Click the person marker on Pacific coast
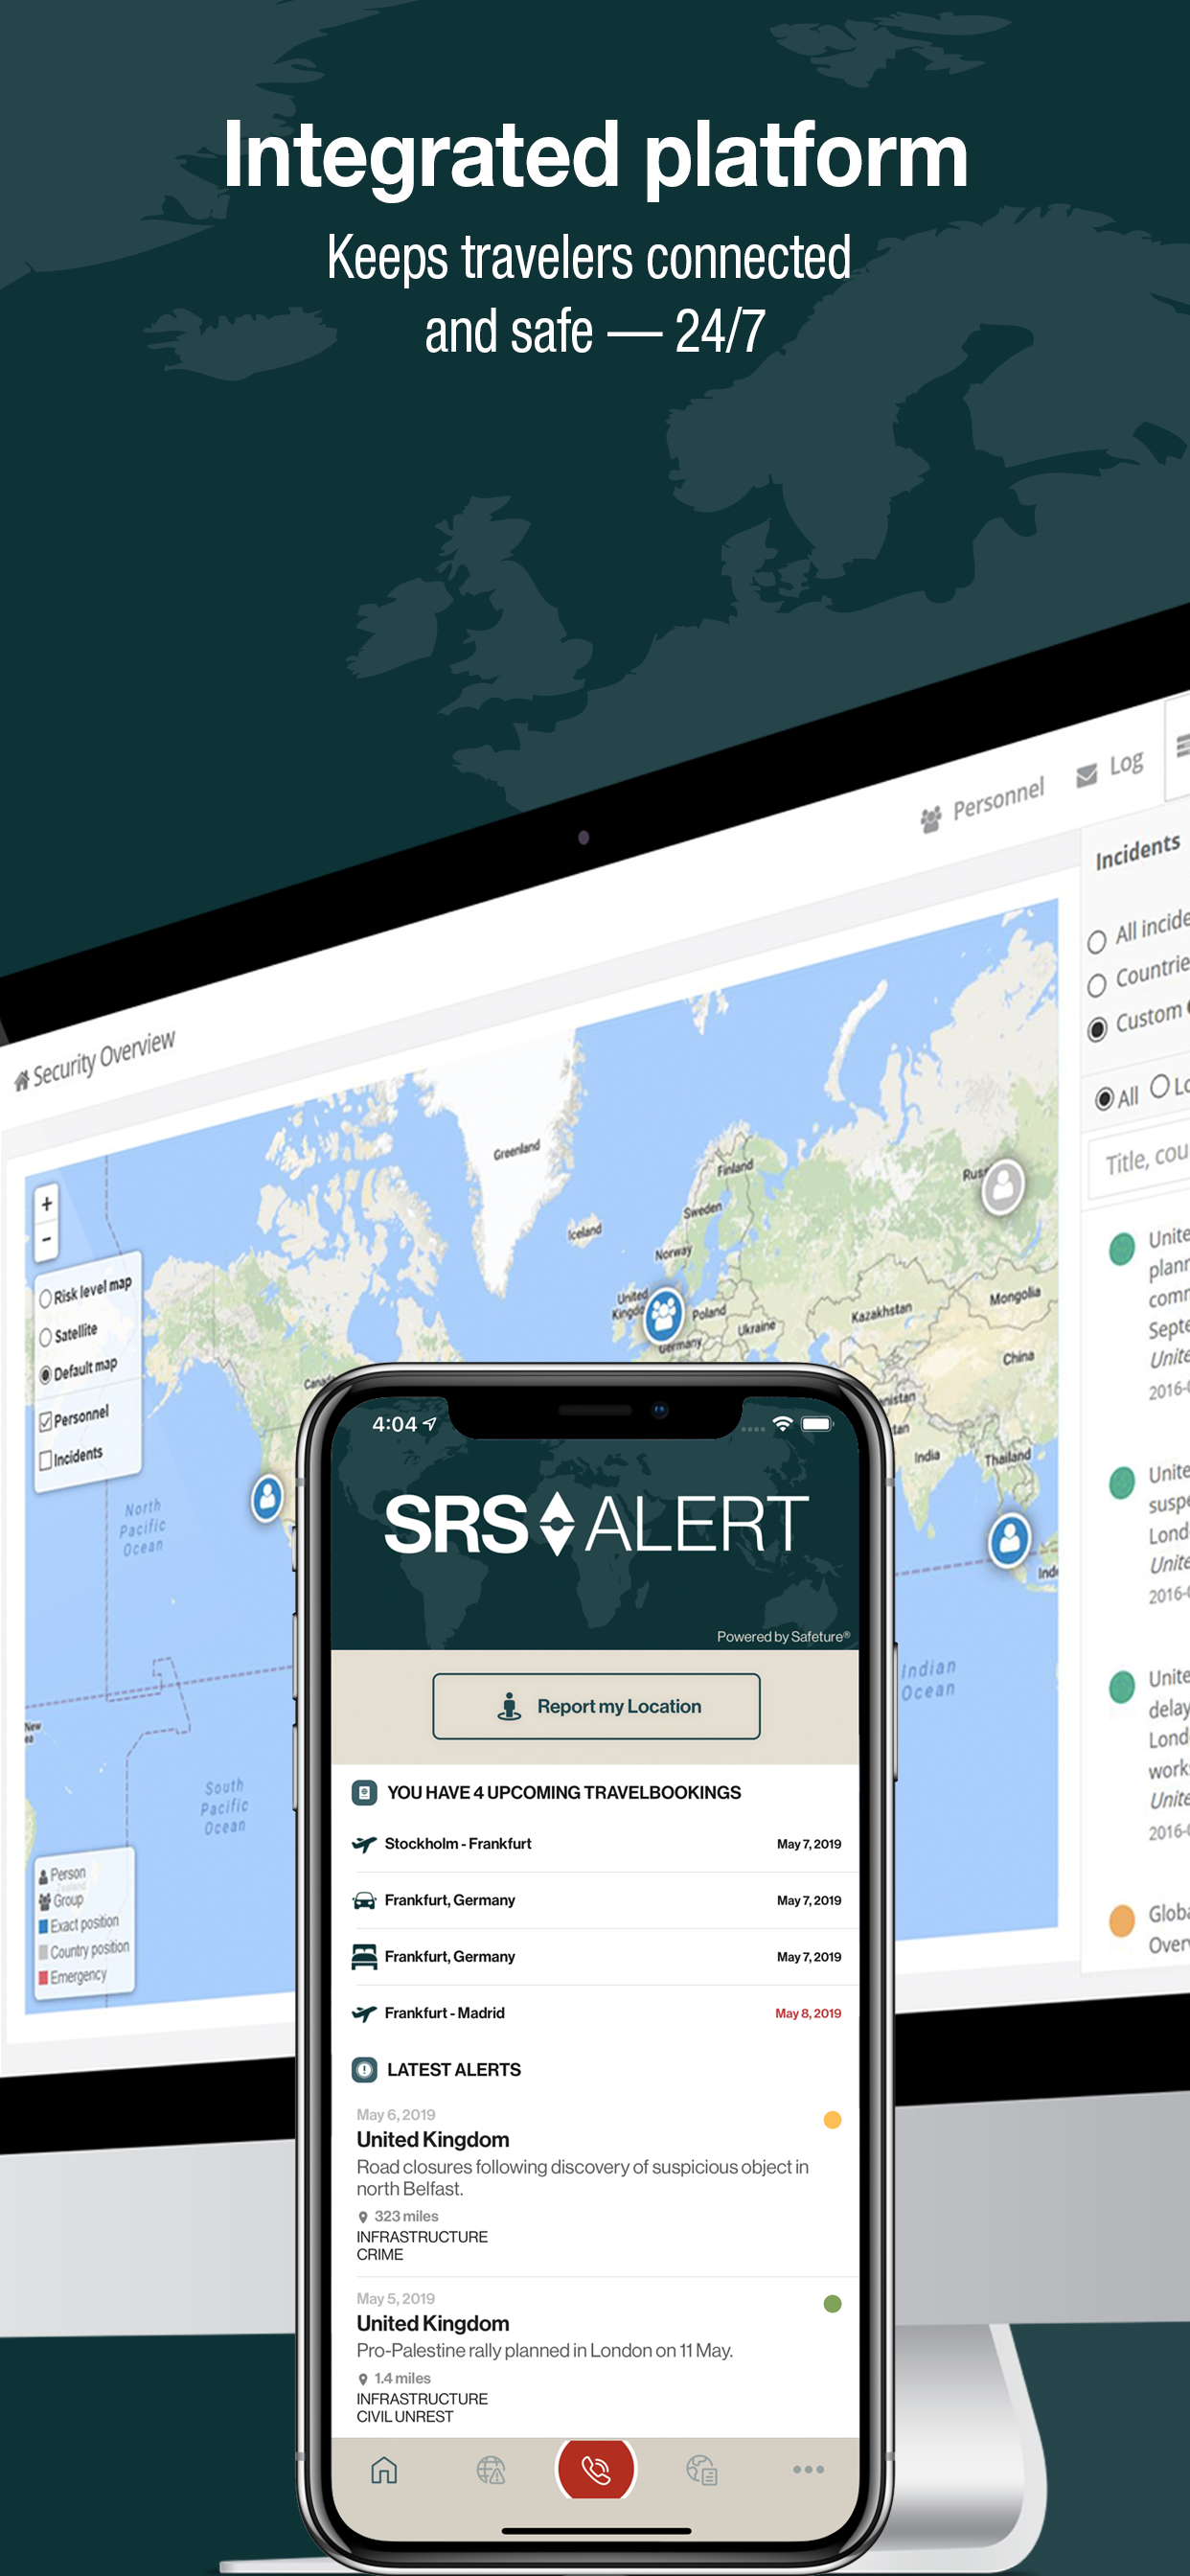The image size is (1190, 2576). point(267,1498)
